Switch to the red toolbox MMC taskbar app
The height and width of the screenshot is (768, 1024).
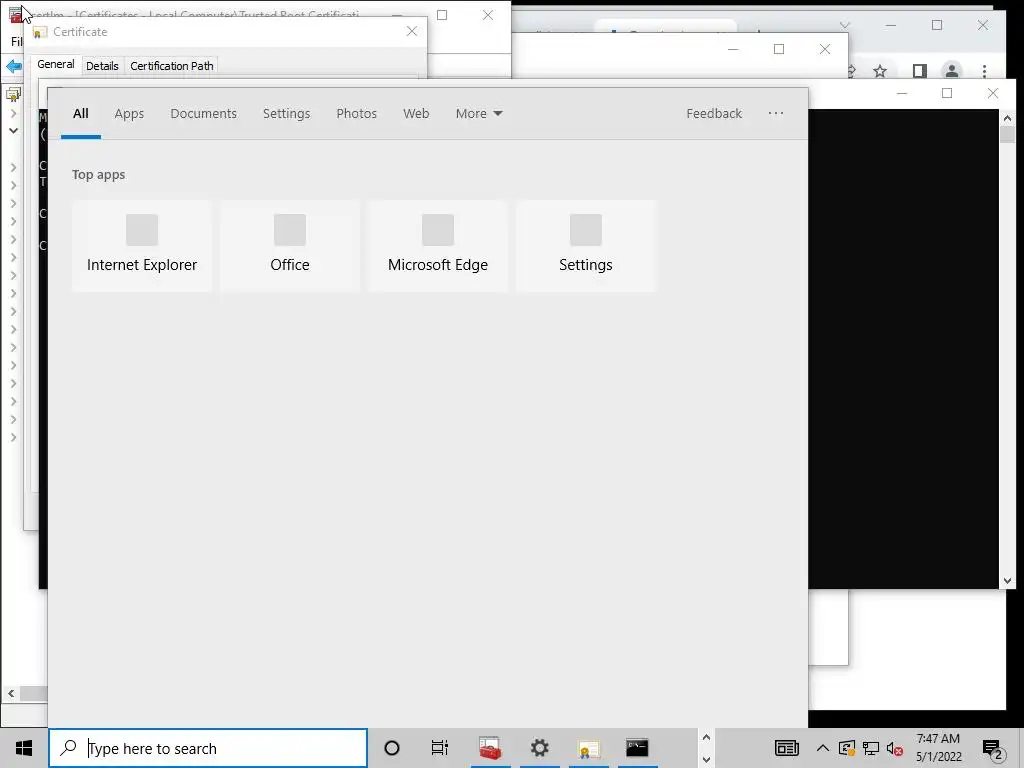490,748
